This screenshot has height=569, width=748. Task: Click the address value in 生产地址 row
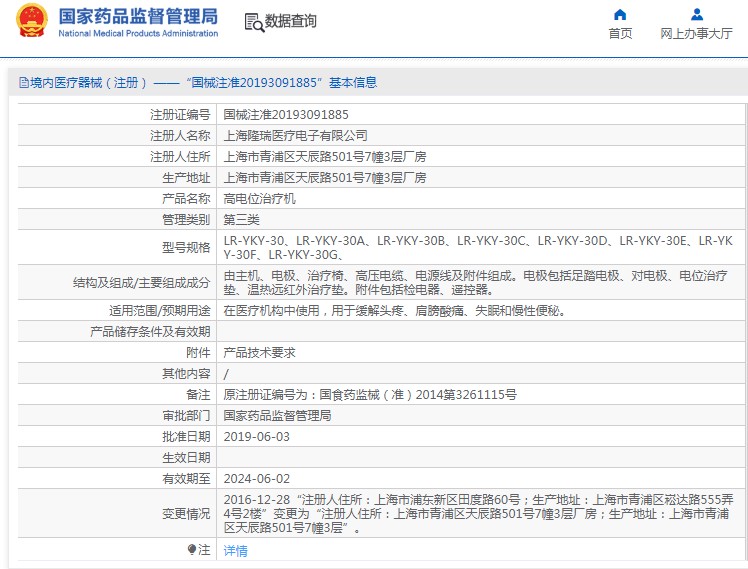click(x=324, y=177)
